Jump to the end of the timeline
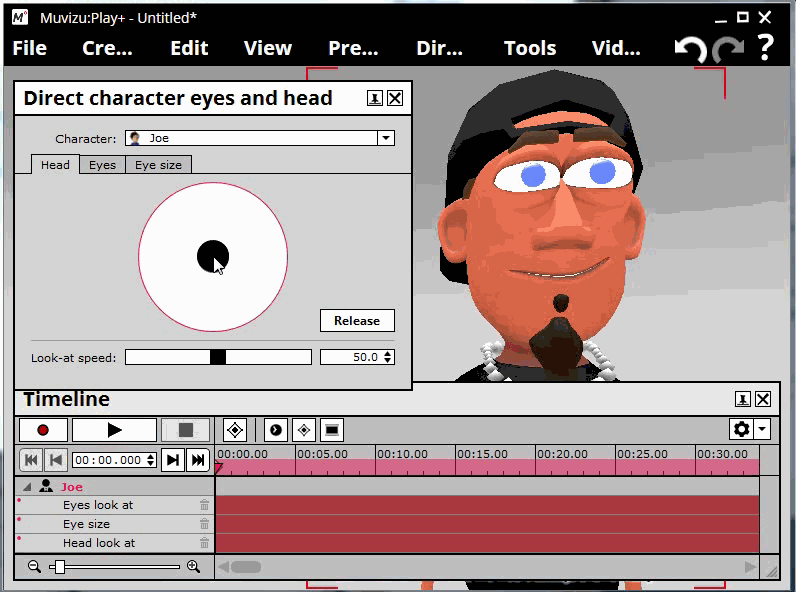The image size is (796, 592). point(198,460)
